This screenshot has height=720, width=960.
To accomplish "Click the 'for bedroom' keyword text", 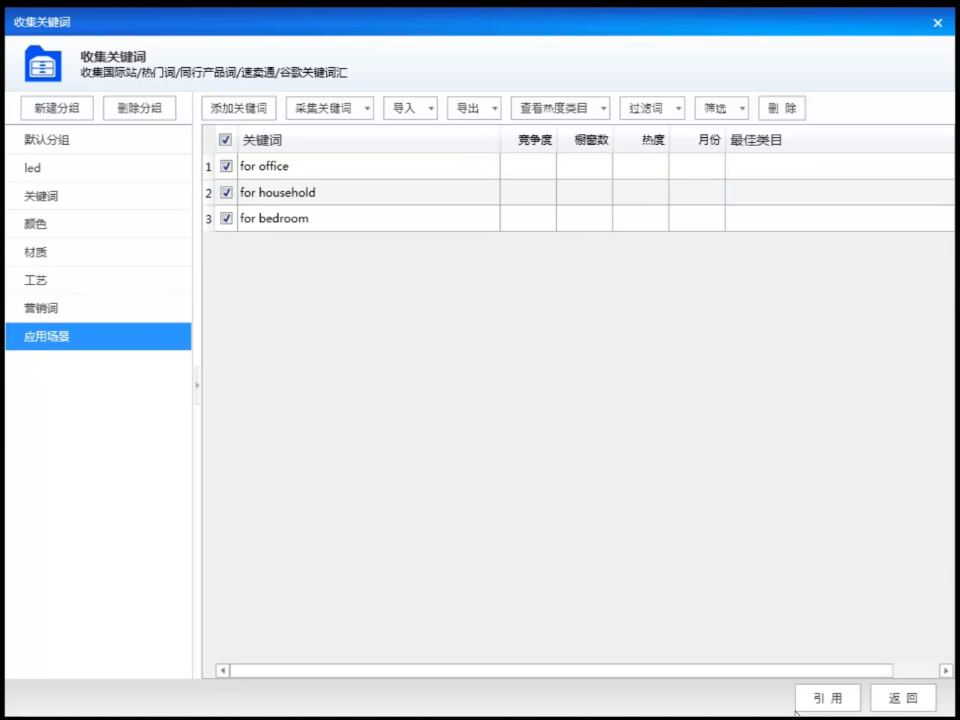I will [x=274, y=219].
